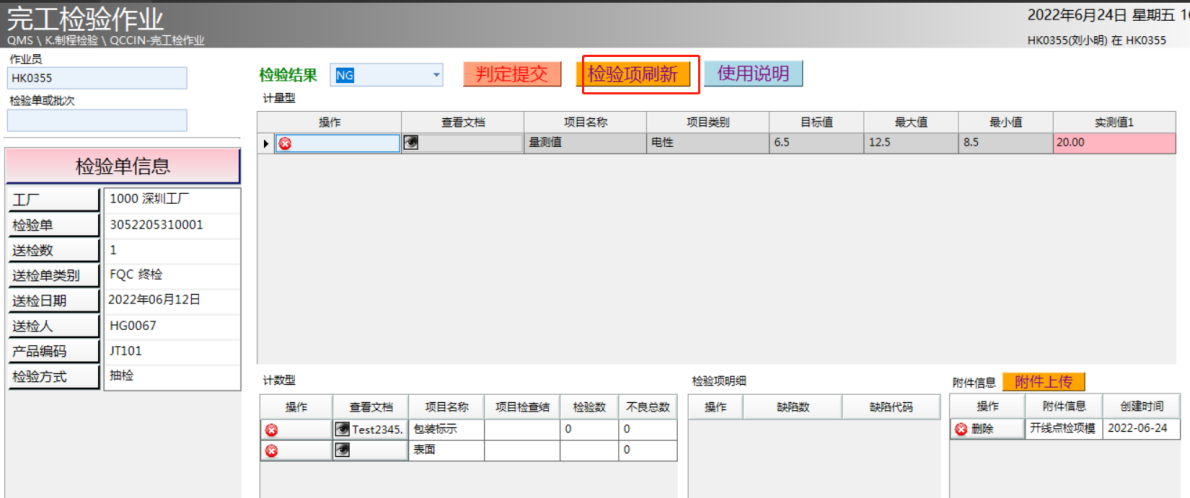Viewport: 1190px width, 498px height.
Task: Click red delete icon in 量测值 row
Action: tap(285, 144)
